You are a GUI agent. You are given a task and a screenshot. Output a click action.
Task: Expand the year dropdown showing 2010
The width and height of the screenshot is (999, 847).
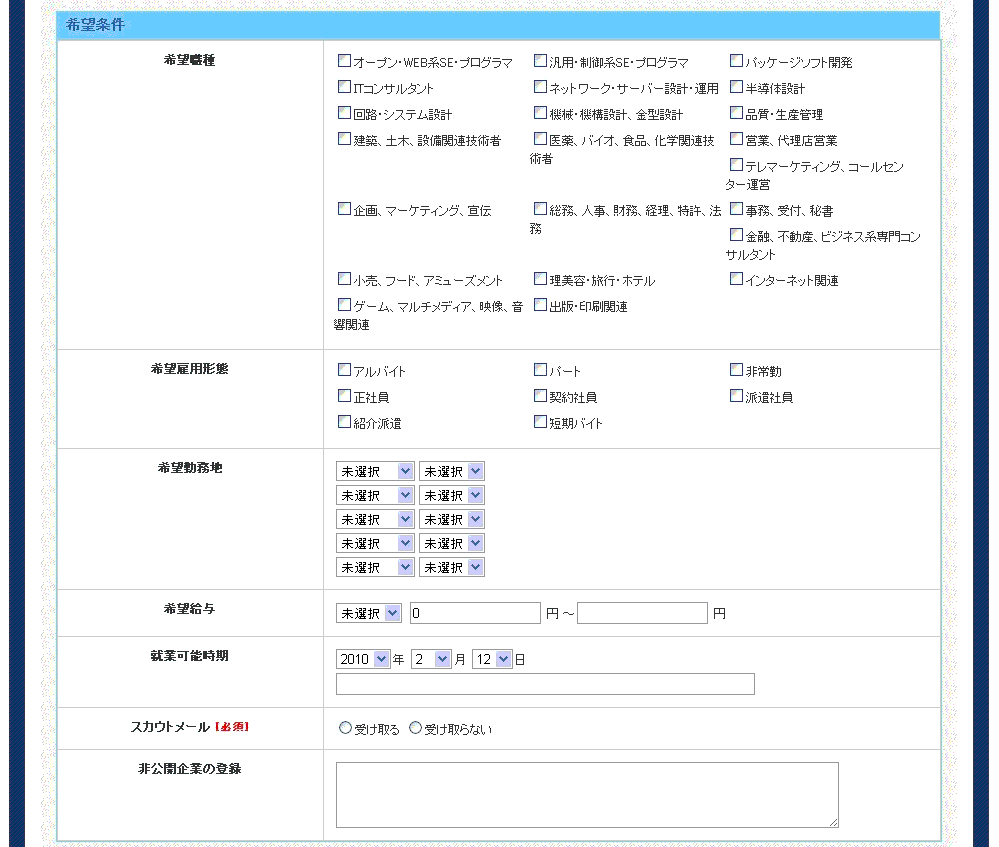(x=364, y=659)
